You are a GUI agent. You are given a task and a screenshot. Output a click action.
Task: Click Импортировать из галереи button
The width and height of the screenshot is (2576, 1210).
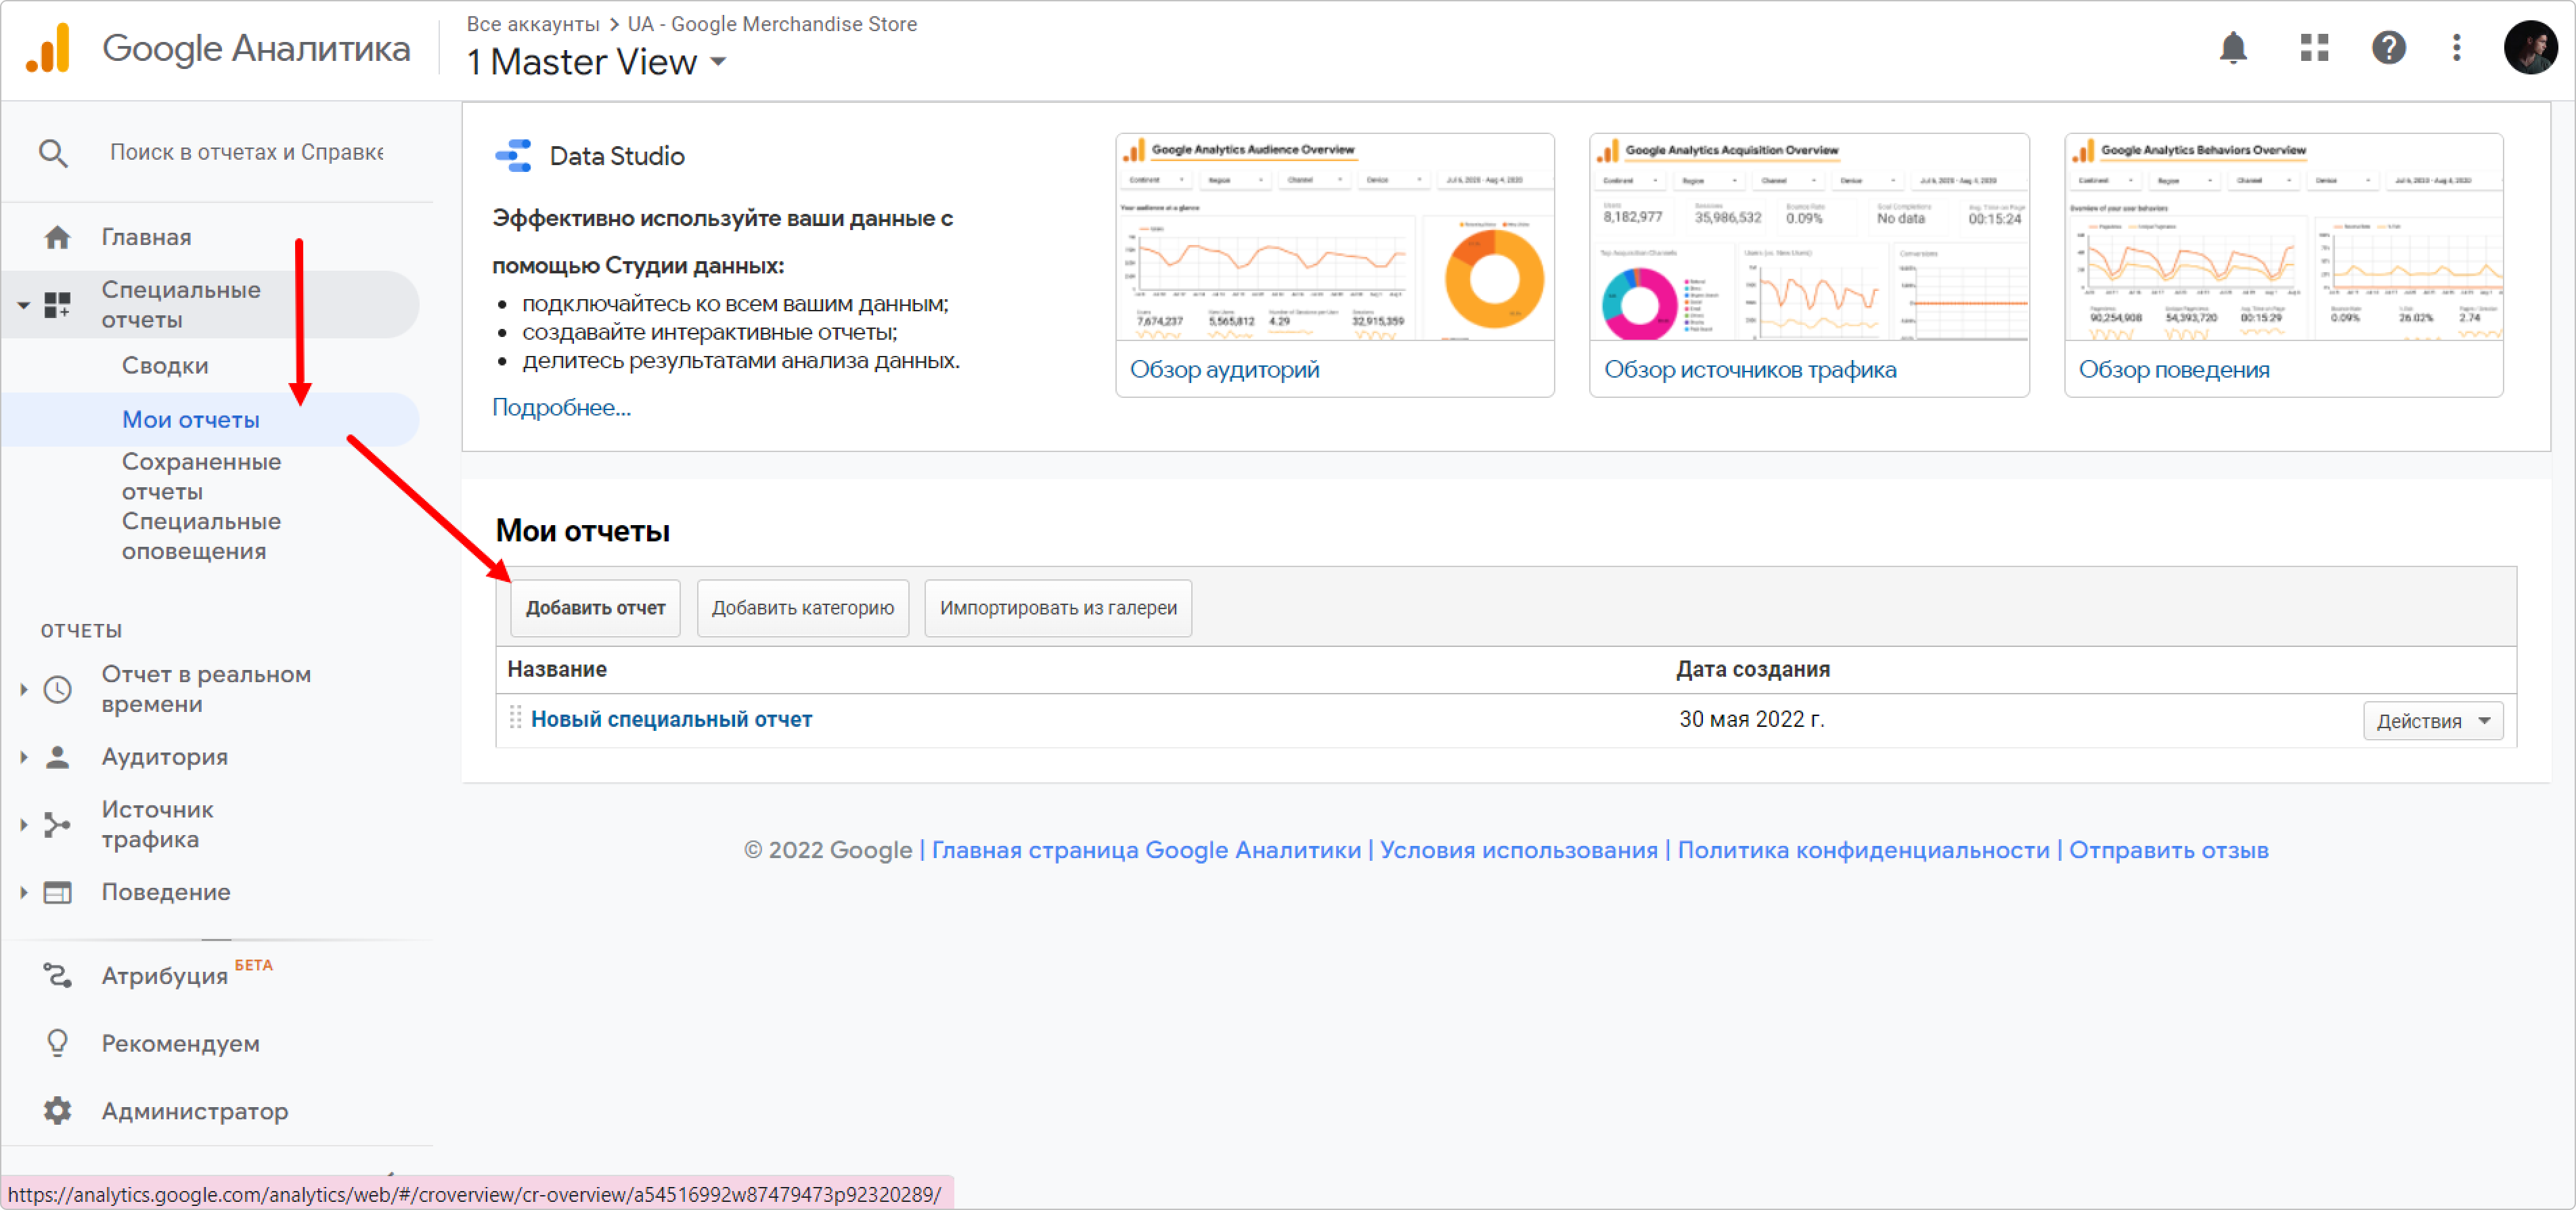1057,608
